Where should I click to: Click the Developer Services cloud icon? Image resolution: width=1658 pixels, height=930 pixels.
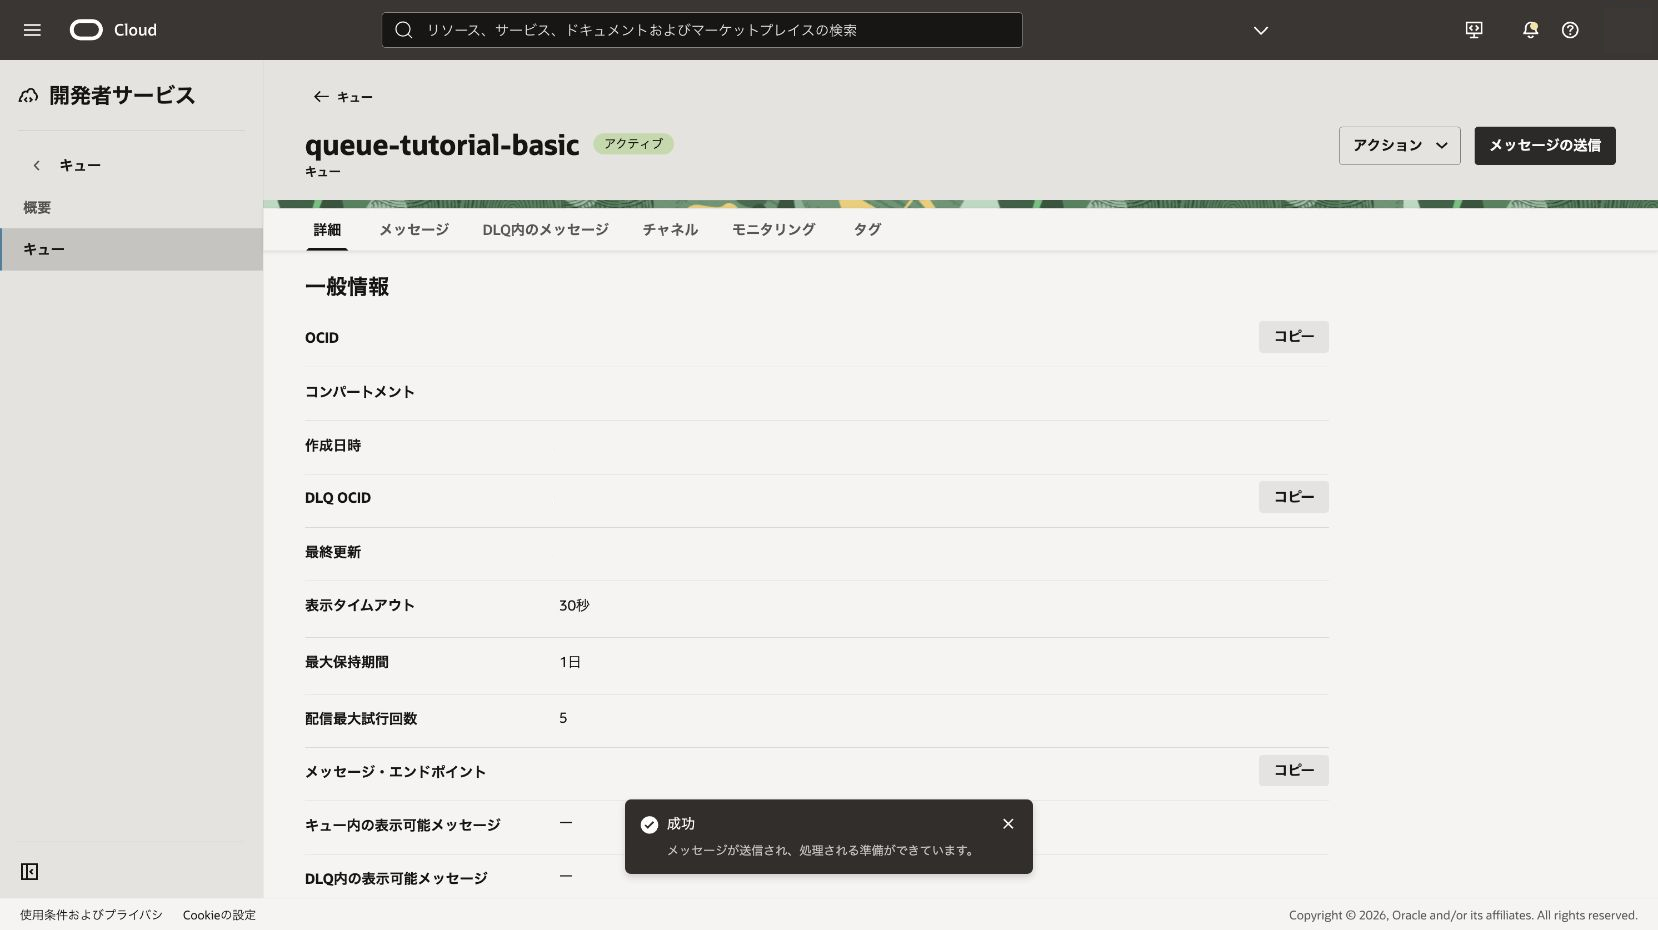[x=29, y=96]
